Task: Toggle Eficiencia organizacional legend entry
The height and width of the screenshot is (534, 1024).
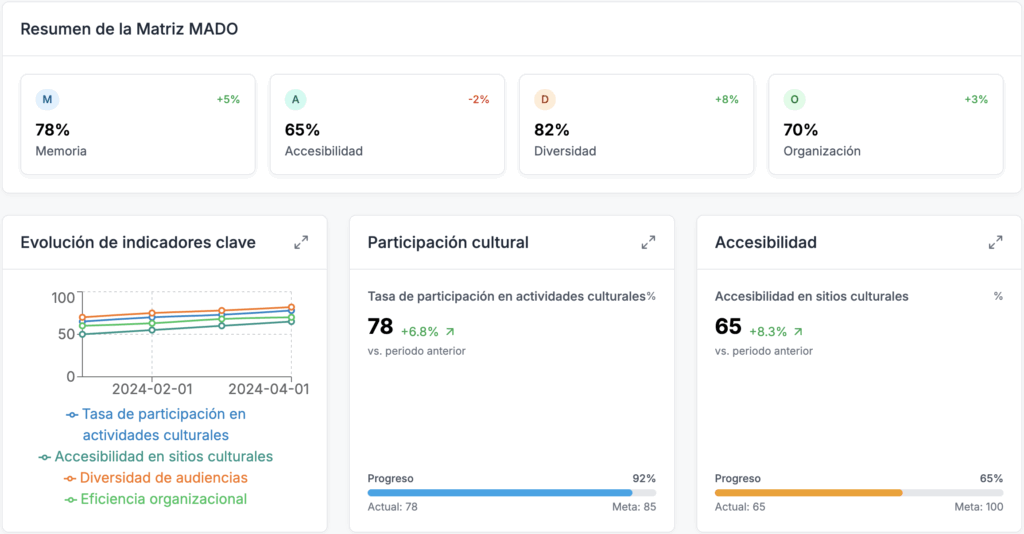Action: [x=163, y=499]
